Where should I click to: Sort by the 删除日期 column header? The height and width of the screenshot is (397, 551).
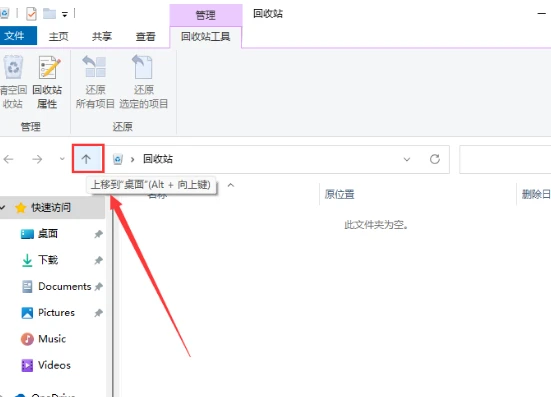click(536, 194)
